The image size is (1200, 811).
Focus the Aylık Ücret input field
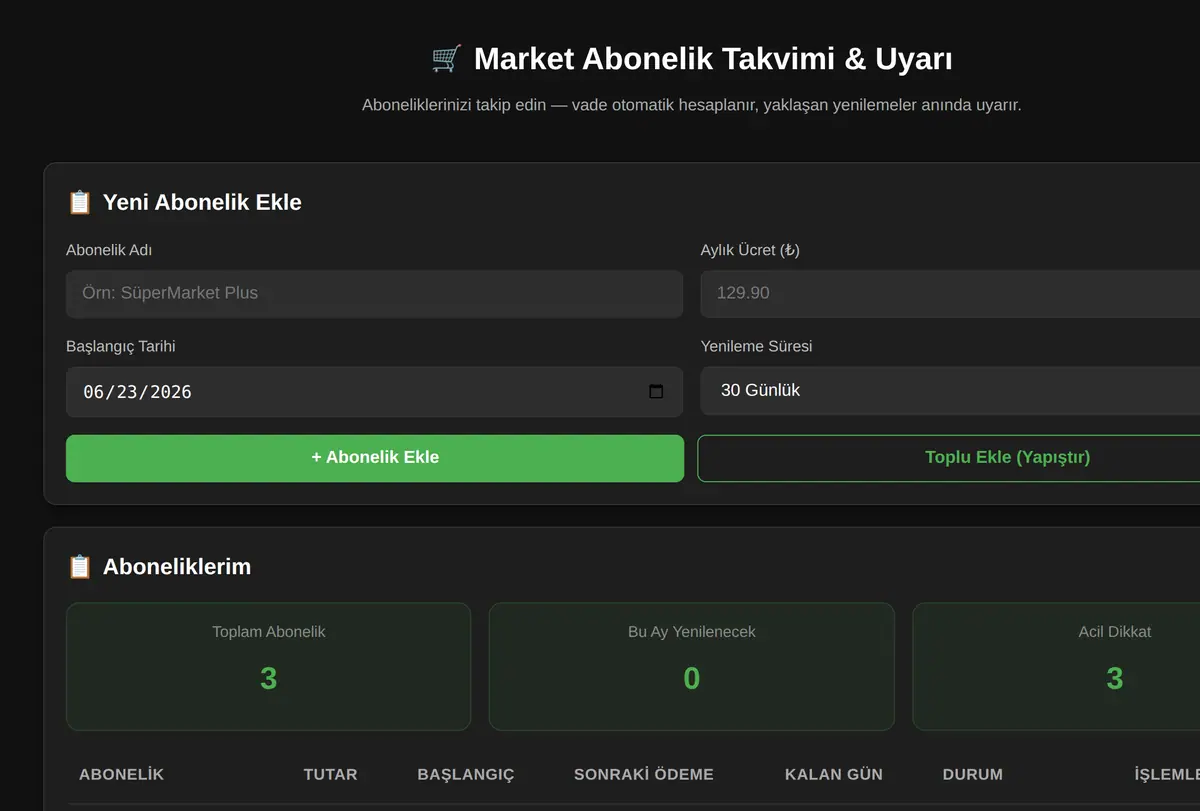coord(950,293)
